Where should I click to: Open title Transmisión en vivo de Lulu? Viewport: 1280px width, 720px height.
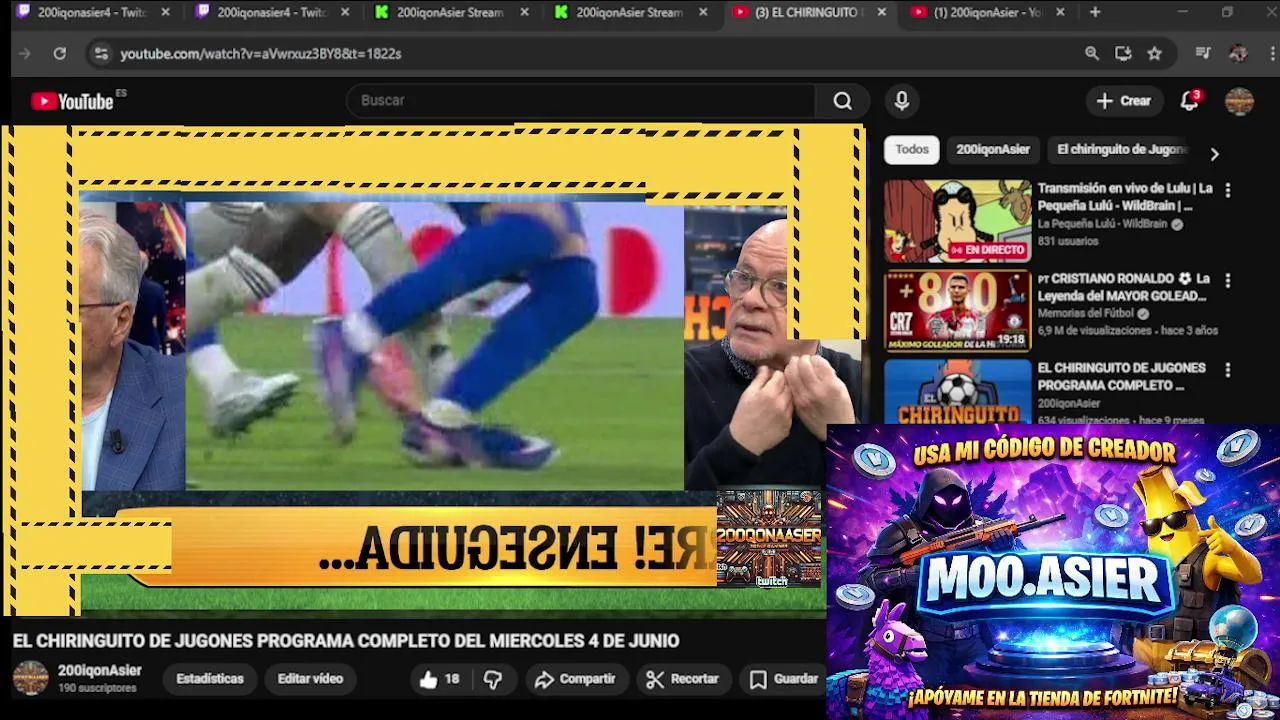(1124, 197)
